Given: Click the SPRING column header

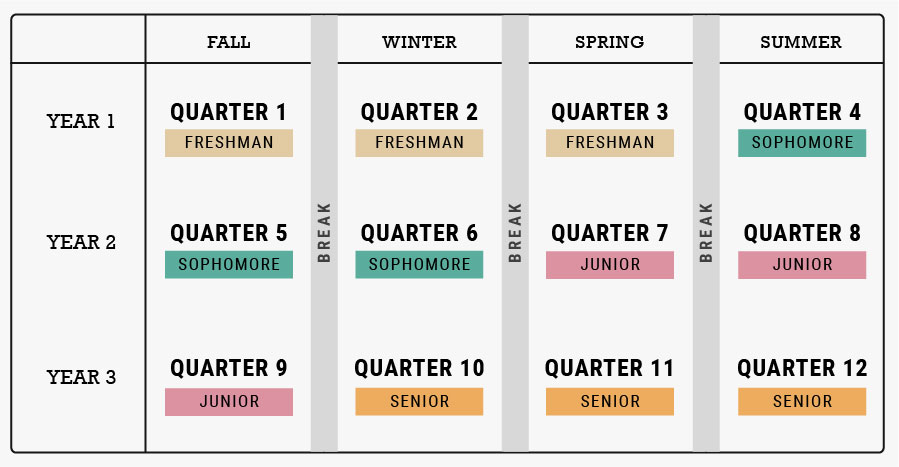Looking at the screenshot, I should (x=609, y=42).
